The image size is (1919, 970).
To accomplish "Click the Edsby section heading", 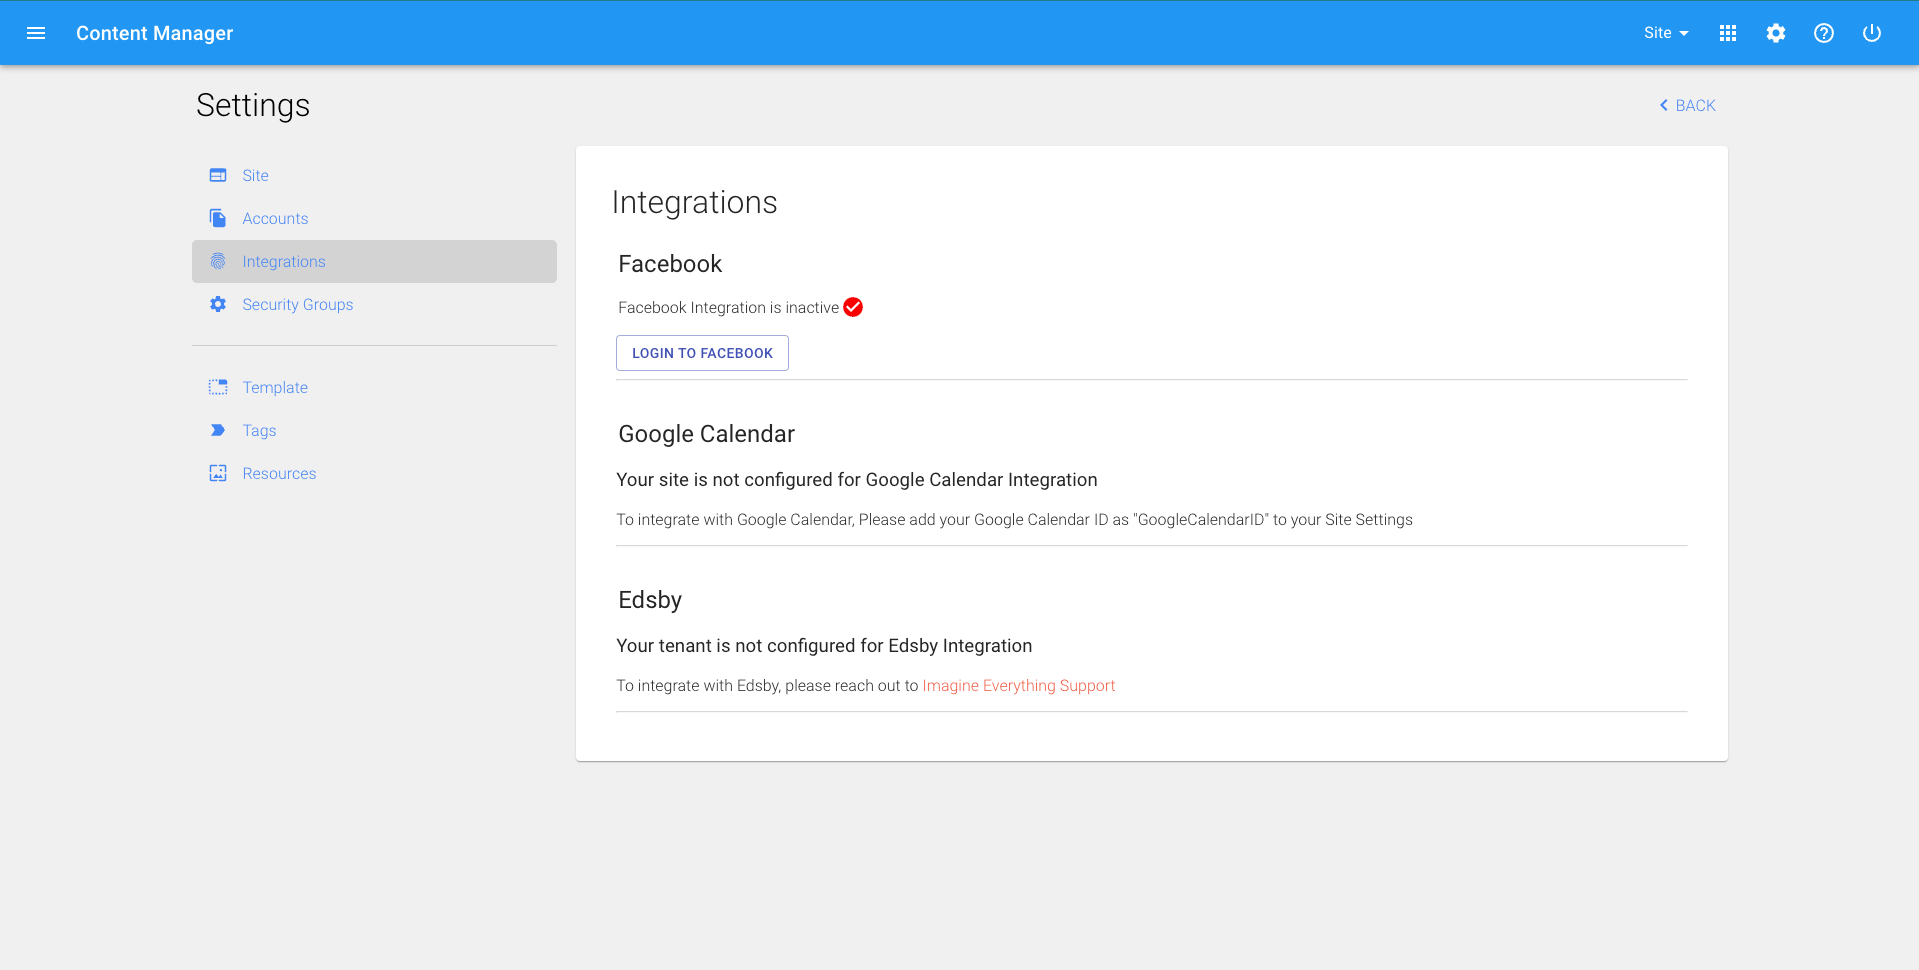I will click(650, 600).
